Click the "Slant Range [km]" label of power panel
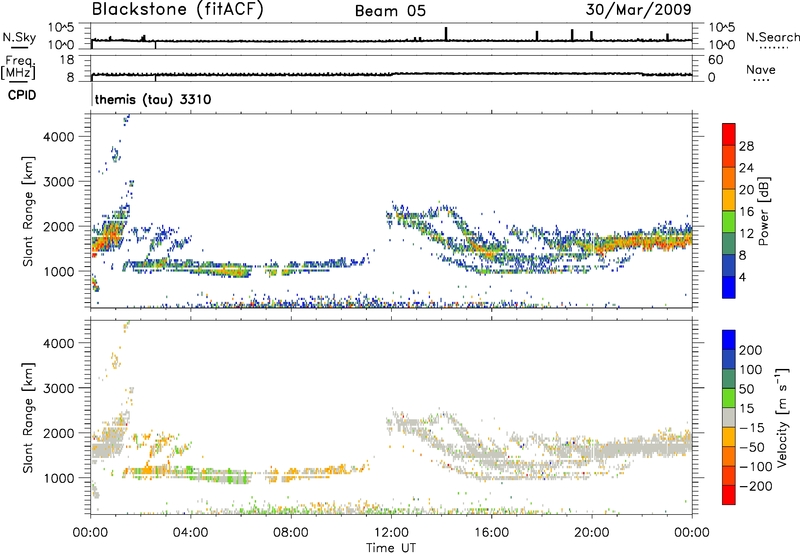The image size is (800, 554). (x=28, y=211)
